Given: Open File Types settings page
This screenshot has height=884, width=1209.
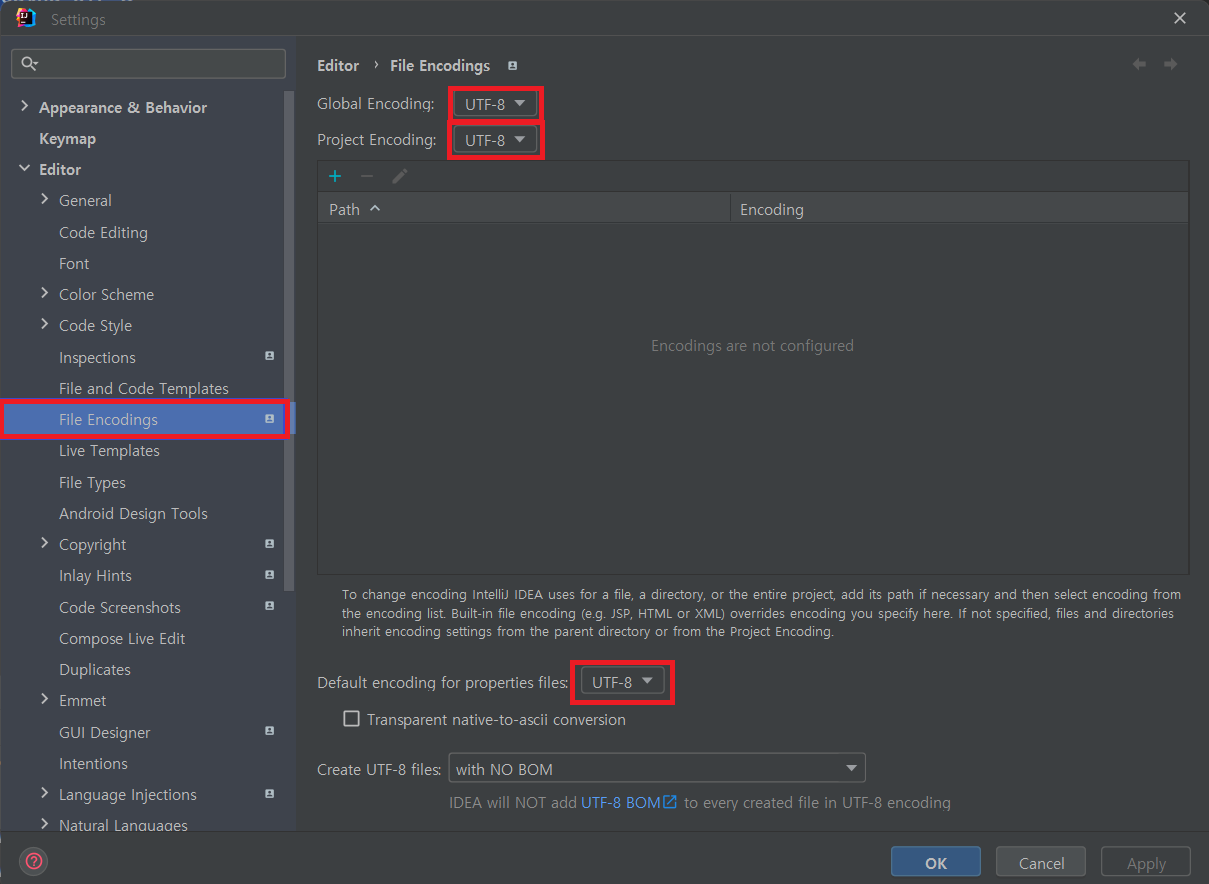Looking at the screenshot, I should click(92, 482).
